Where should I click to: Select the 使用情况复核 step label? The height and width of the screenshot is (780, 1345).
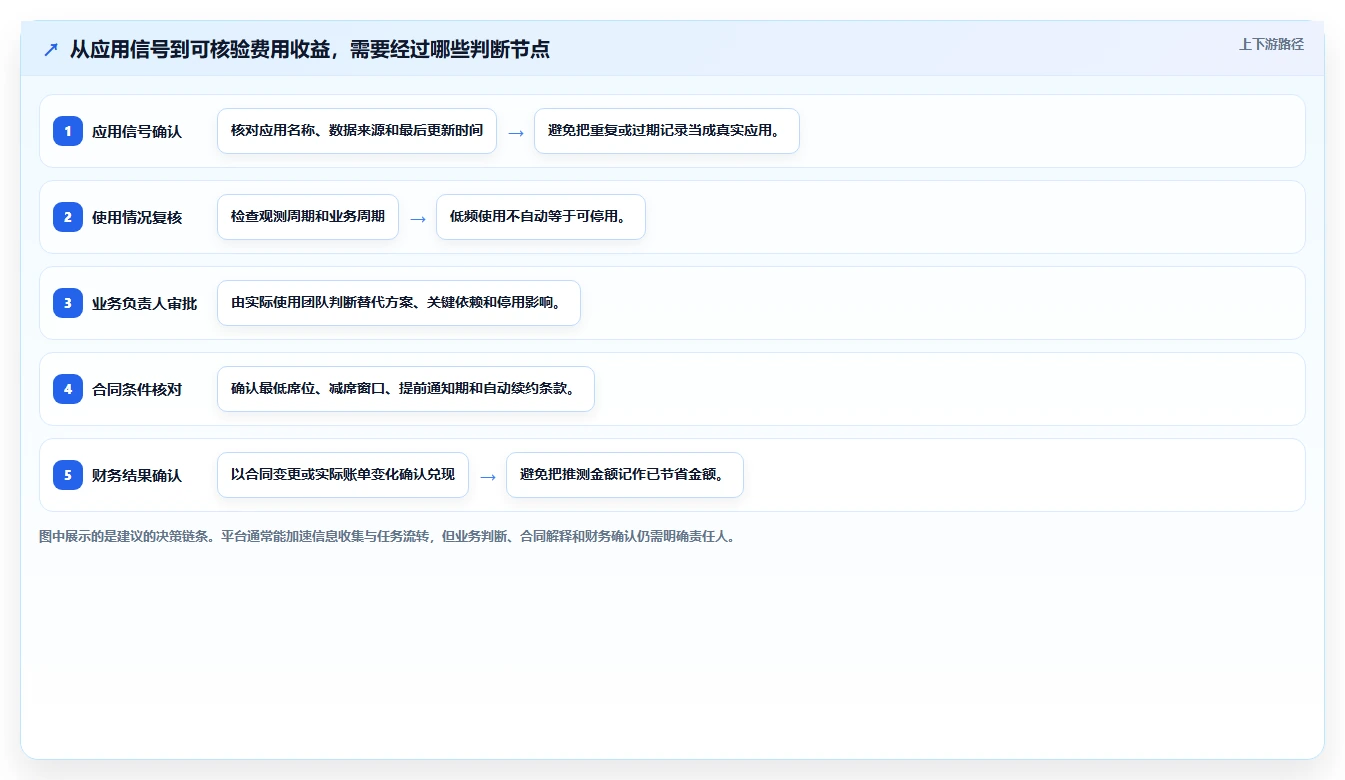(137, 217)
